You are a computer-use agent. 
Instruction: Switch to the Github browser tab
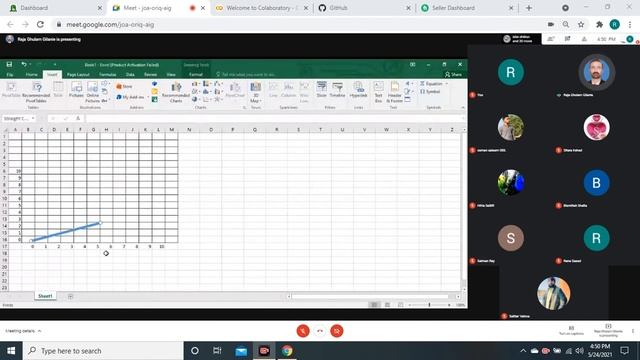tap(365, 8)
